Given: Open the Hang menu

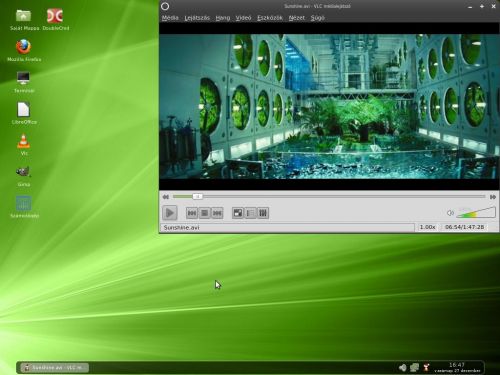Looking at the screenshot, I should coord(223,18).
